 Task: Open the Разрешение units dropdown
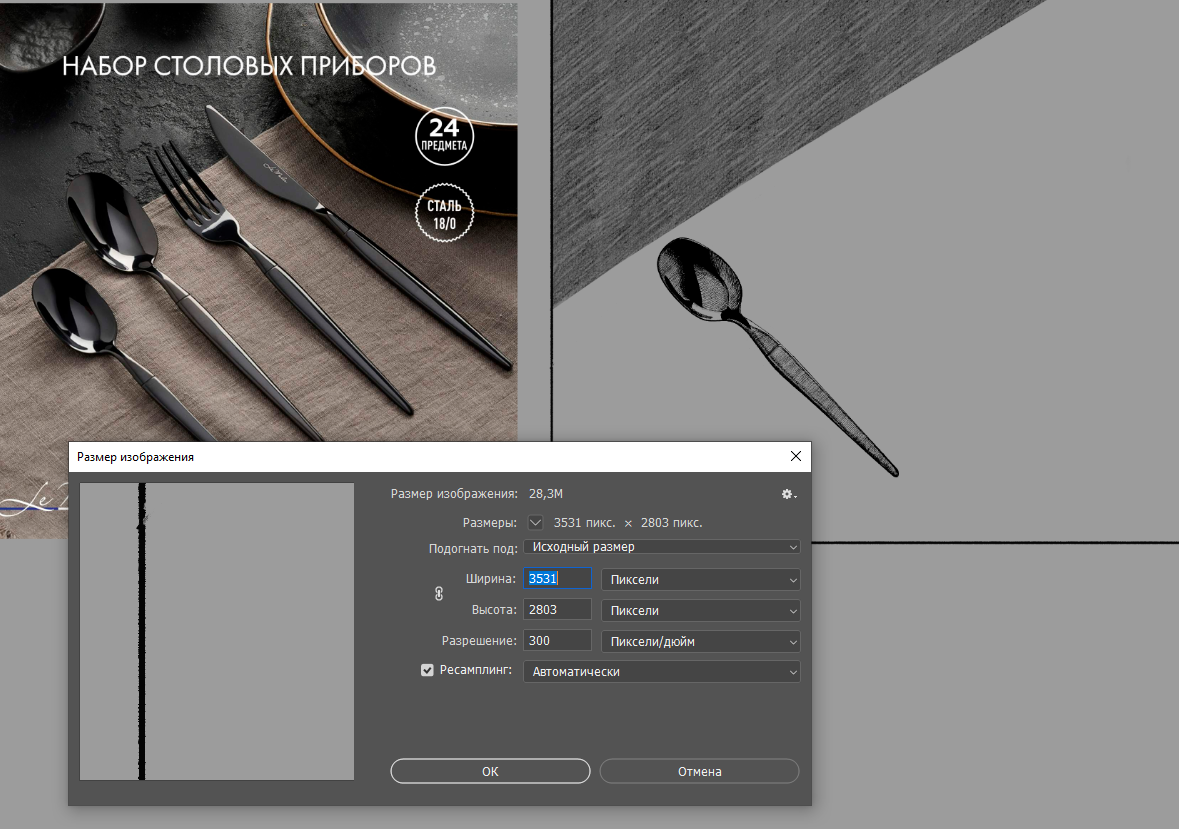click(x=701, y=641)
